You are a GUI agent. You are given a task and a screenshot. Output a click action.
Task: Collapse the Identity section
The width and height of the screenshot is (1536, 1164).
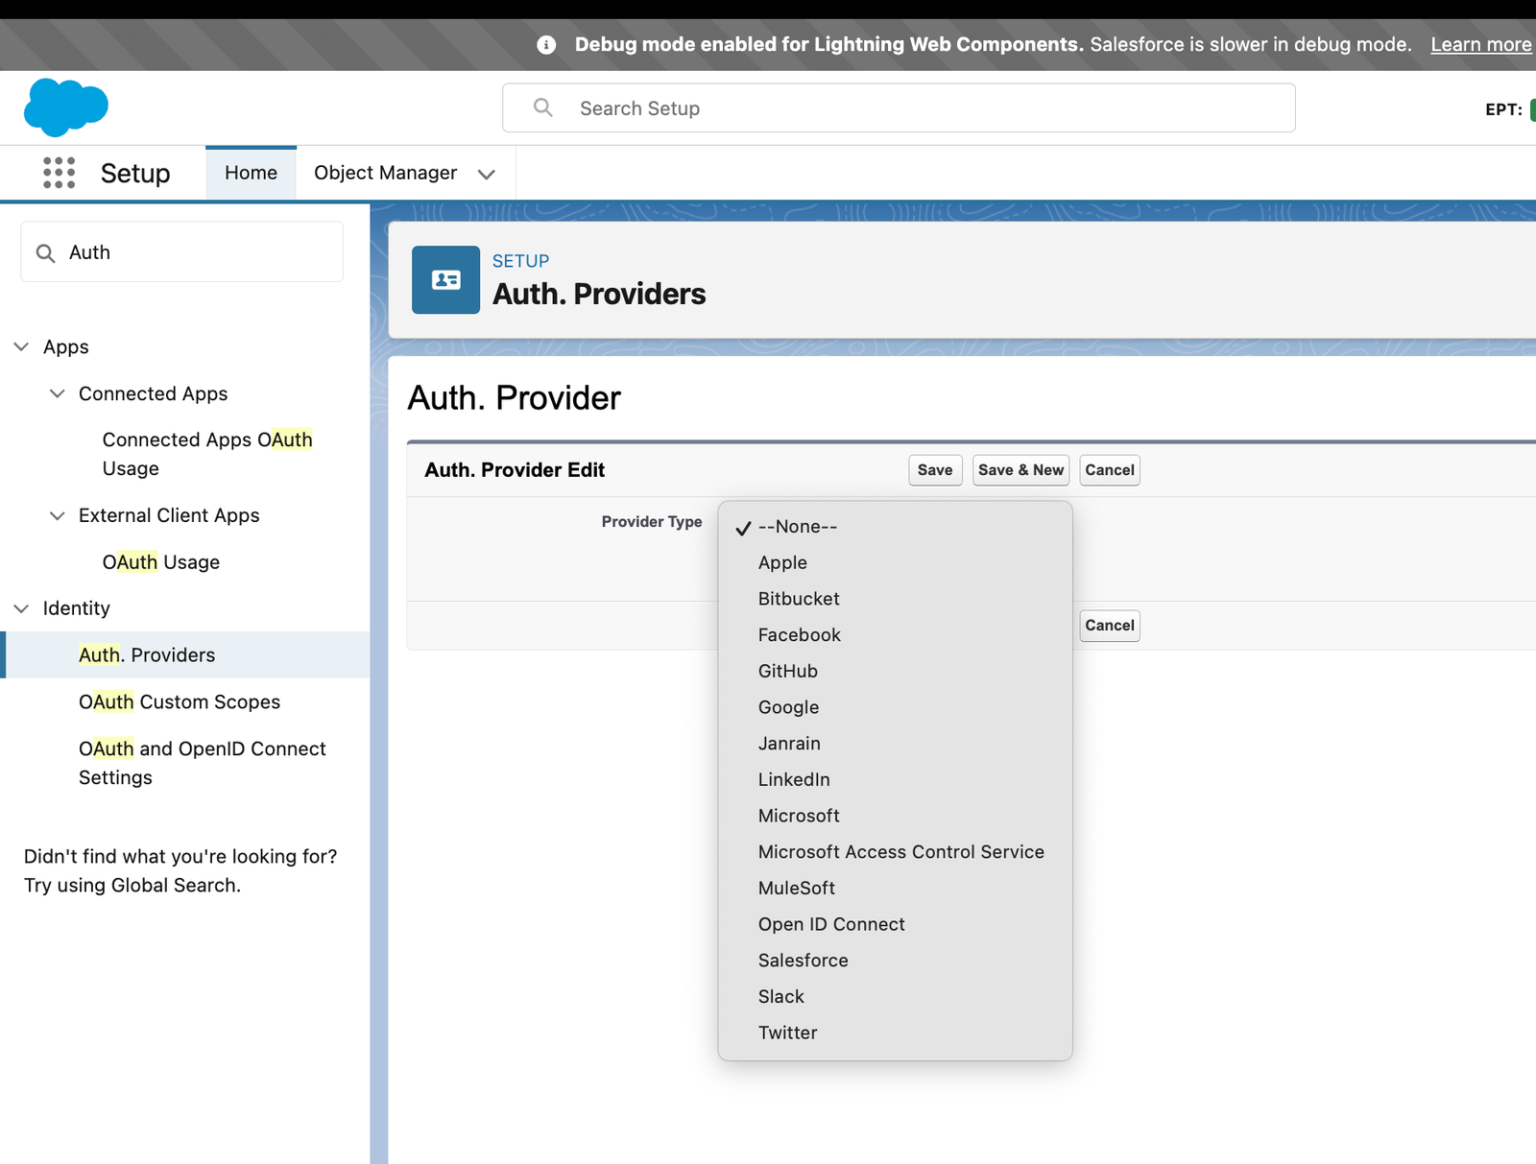coord(21,608)
